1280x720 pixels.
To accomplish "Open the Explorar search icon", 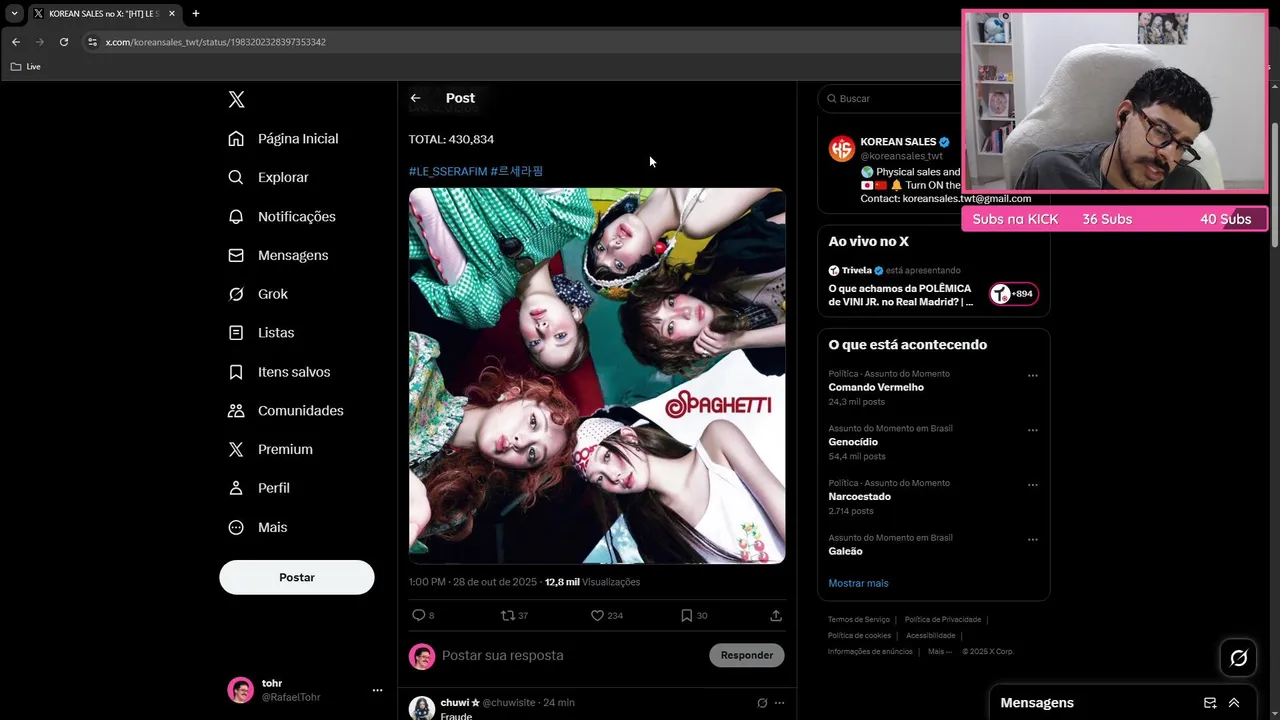I will [x=236, y=177].
